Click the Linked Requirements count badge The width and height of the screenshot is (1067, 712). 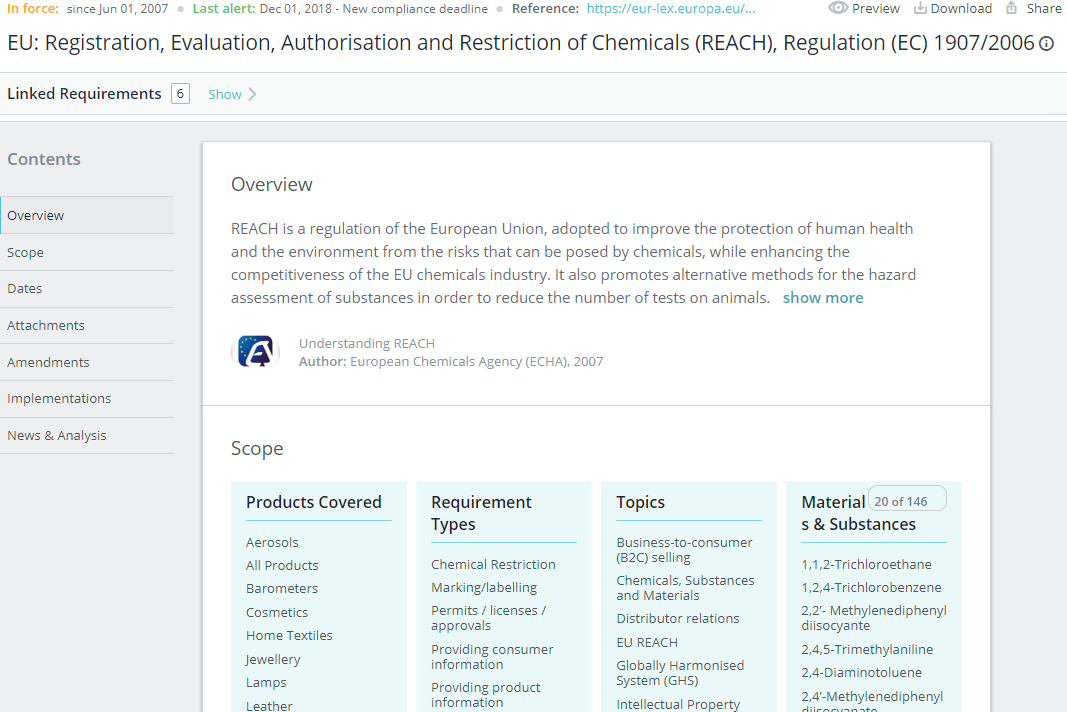coord(180,93)
